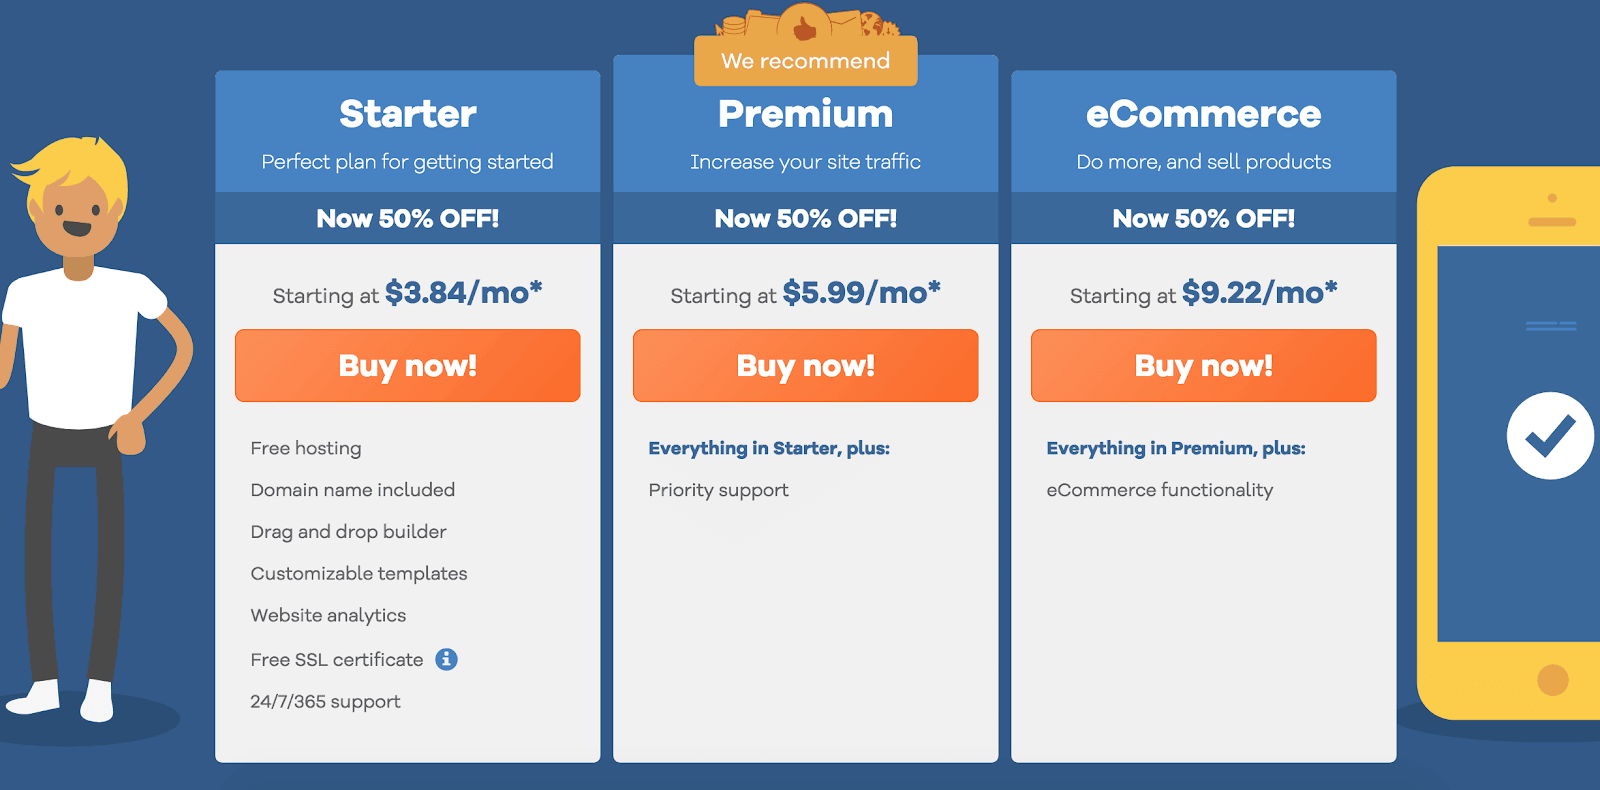Click the $9.22/mo eCommerce price
Image resolution: width=1600 pixels, height=790 pixels.
pyautogui.click(x=1259, y=292)
